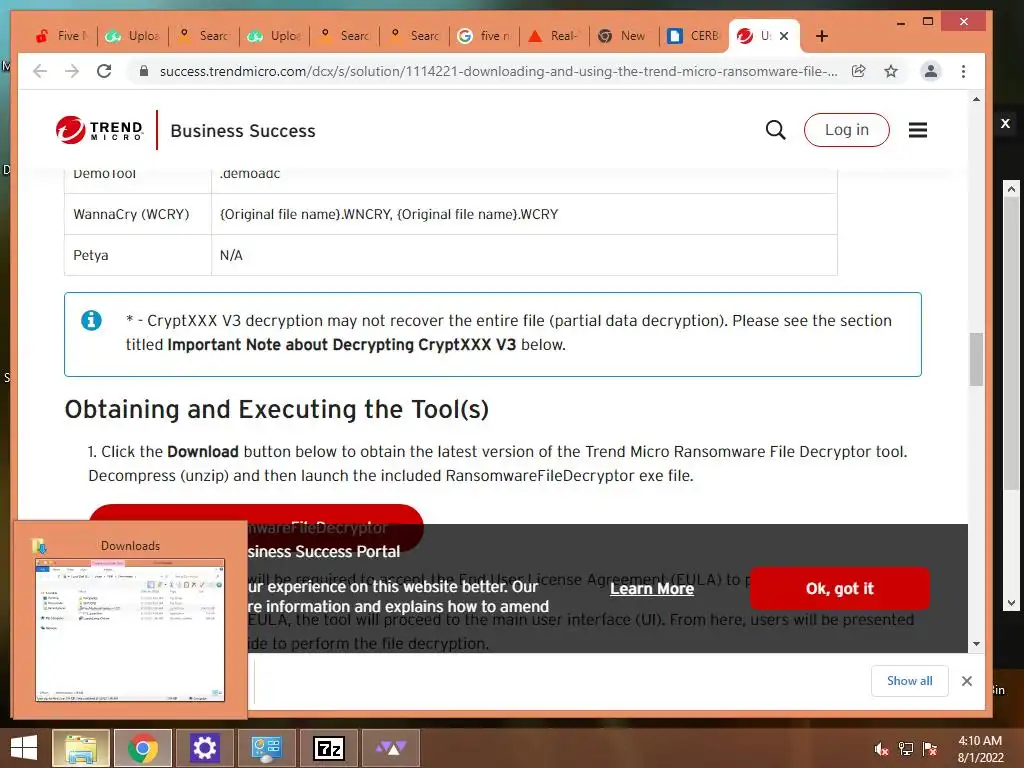Switch to the first 'Uploa' tab
Image resolution: width=1024 pixels, height=768 pixels.
(133, 36)
